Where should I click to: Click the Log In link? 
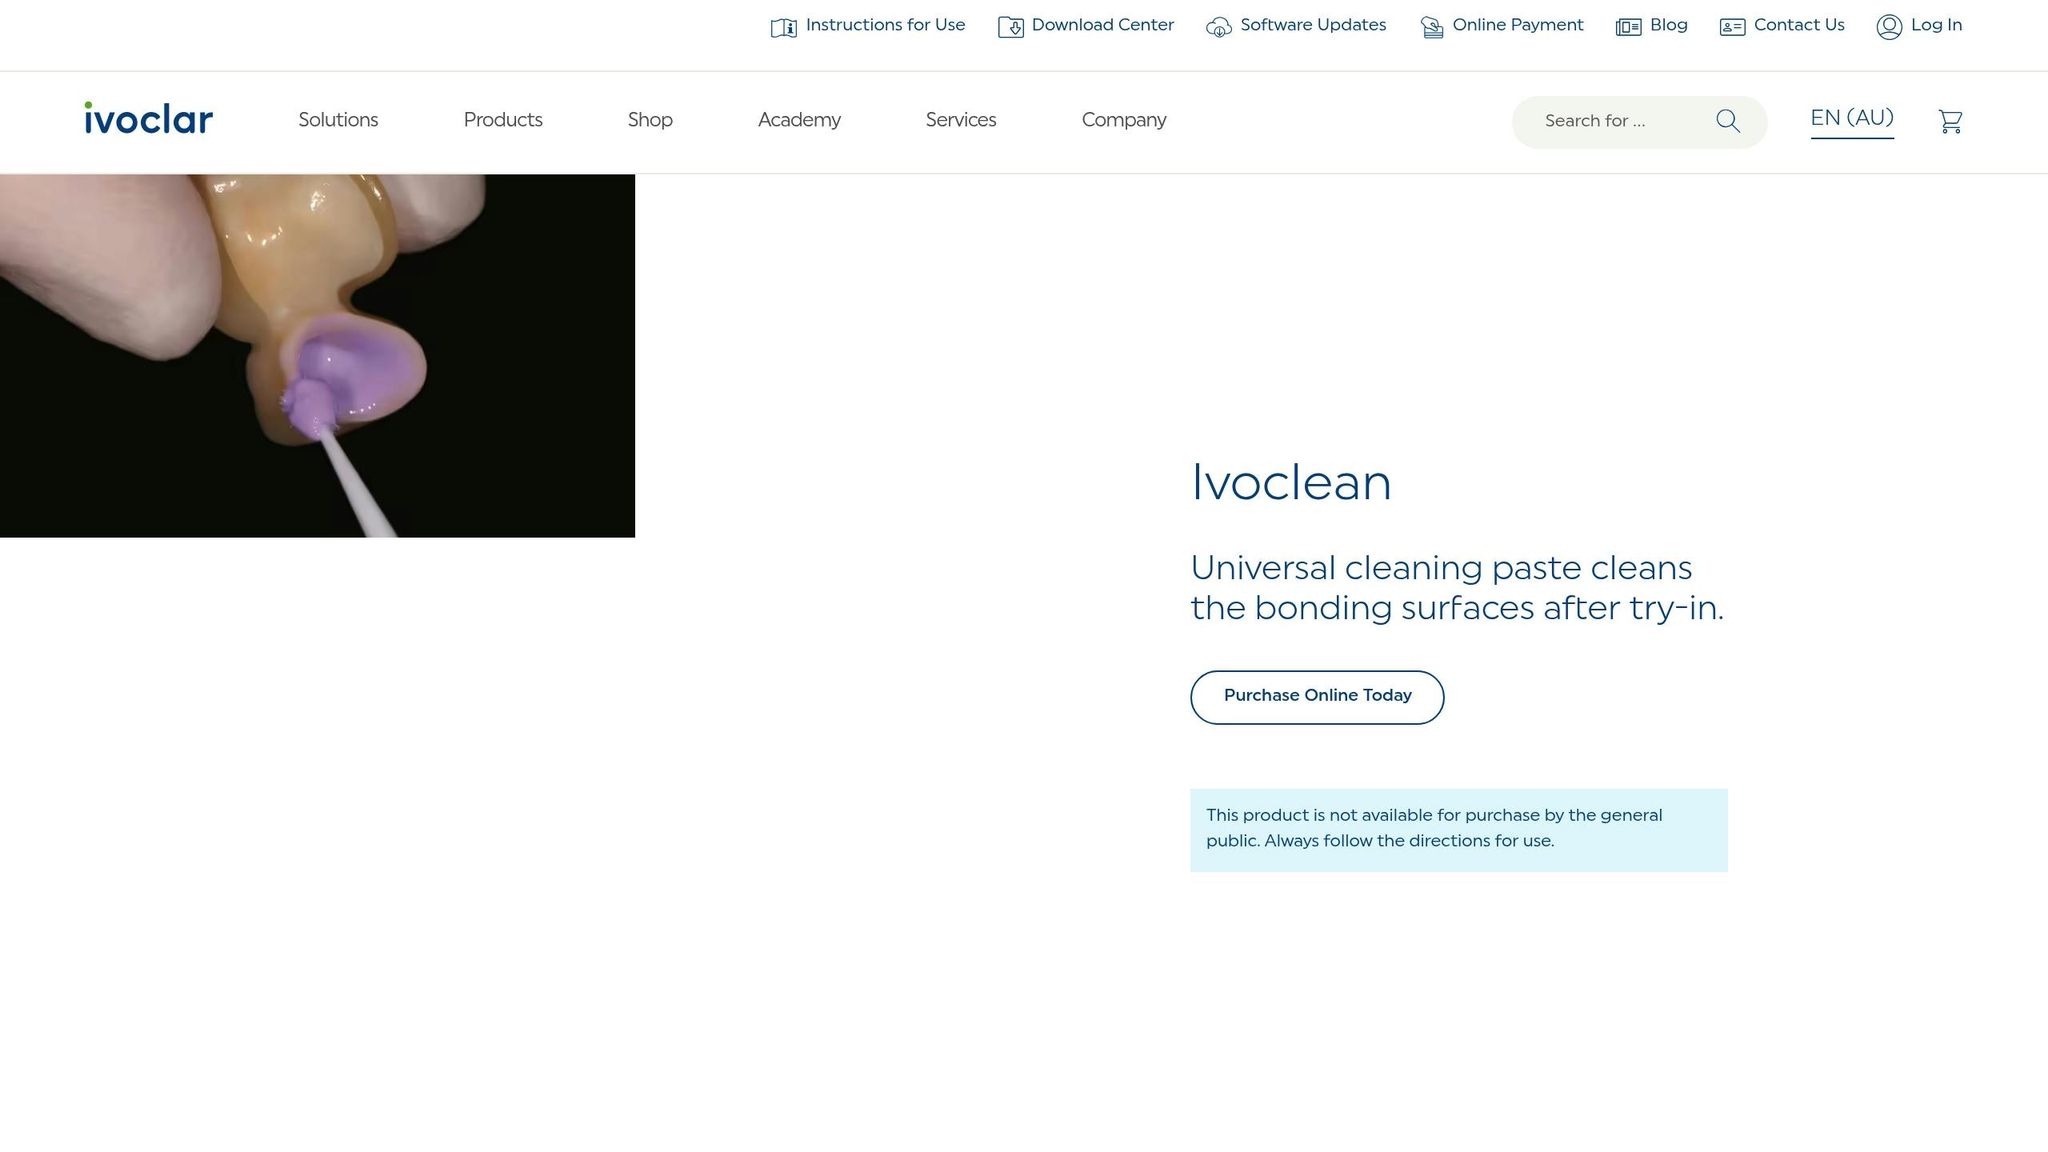click(x=1936, y=25)
